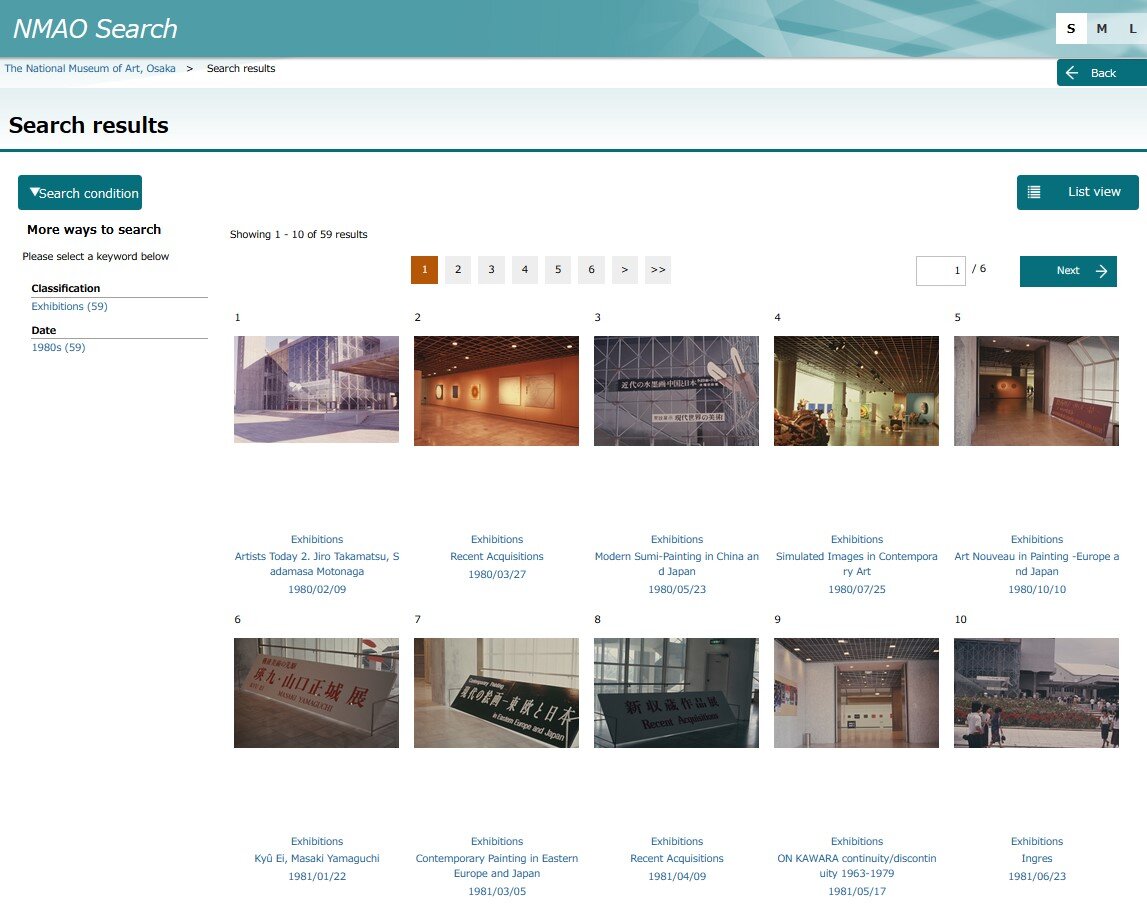Image resolution: width=1147 pixels, height=907 pixels.
Task: Open Modern Sumi-Painting in China and Japan link
Action: coord(677,564)
